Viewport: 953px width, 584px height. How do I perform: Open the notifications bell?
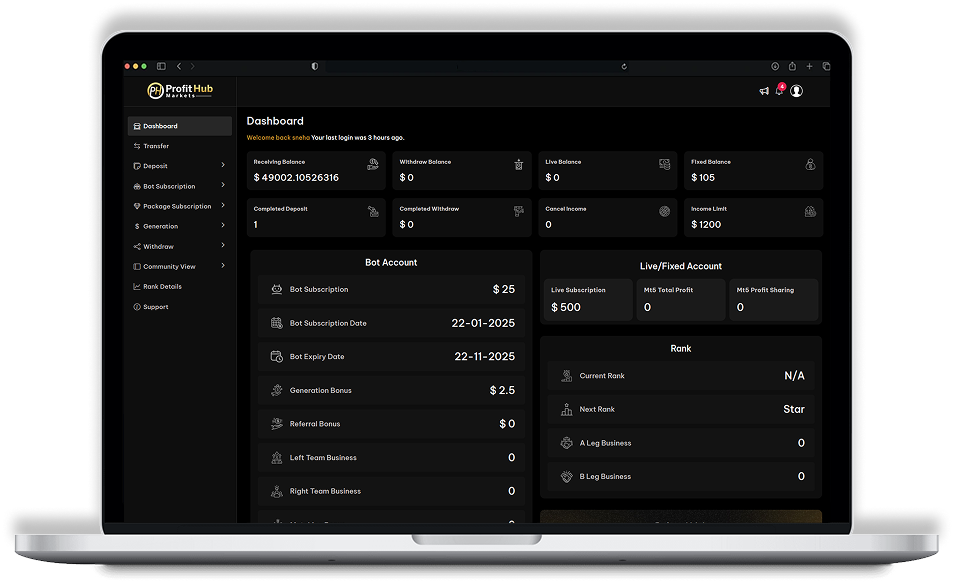(779, 91)
